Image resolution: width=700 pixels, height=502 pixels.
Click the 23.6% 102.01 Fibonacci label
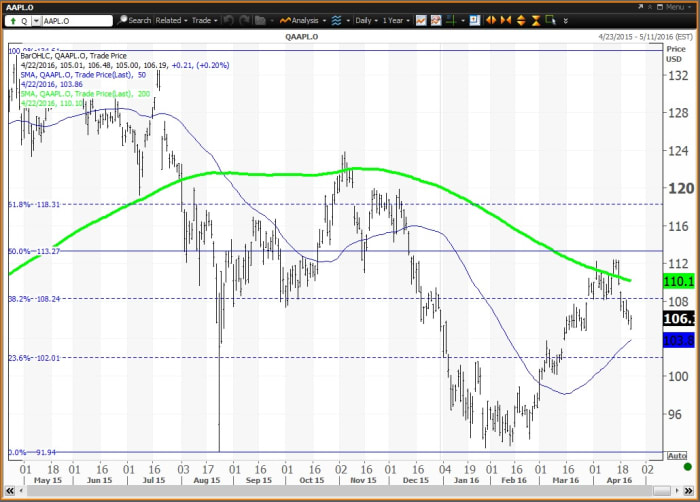[34, 358]
